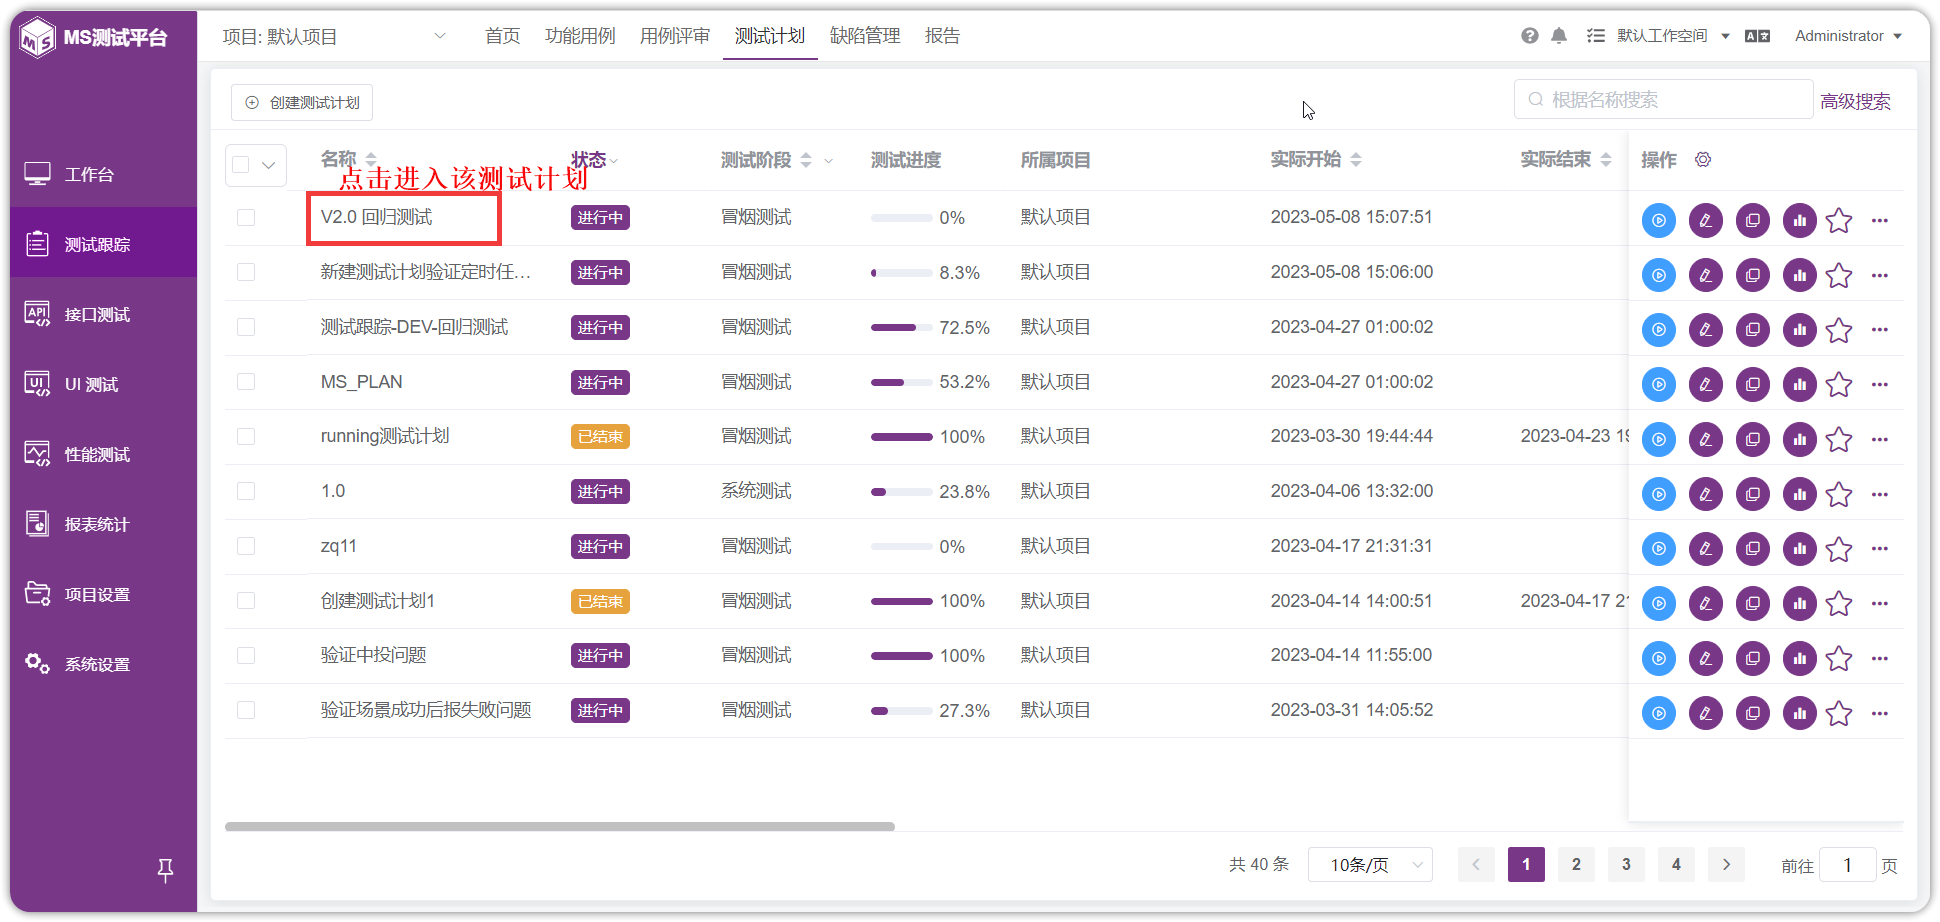Expand the 项目: 默认项目 dropdown
The image size is (1940, 922).
334,36
